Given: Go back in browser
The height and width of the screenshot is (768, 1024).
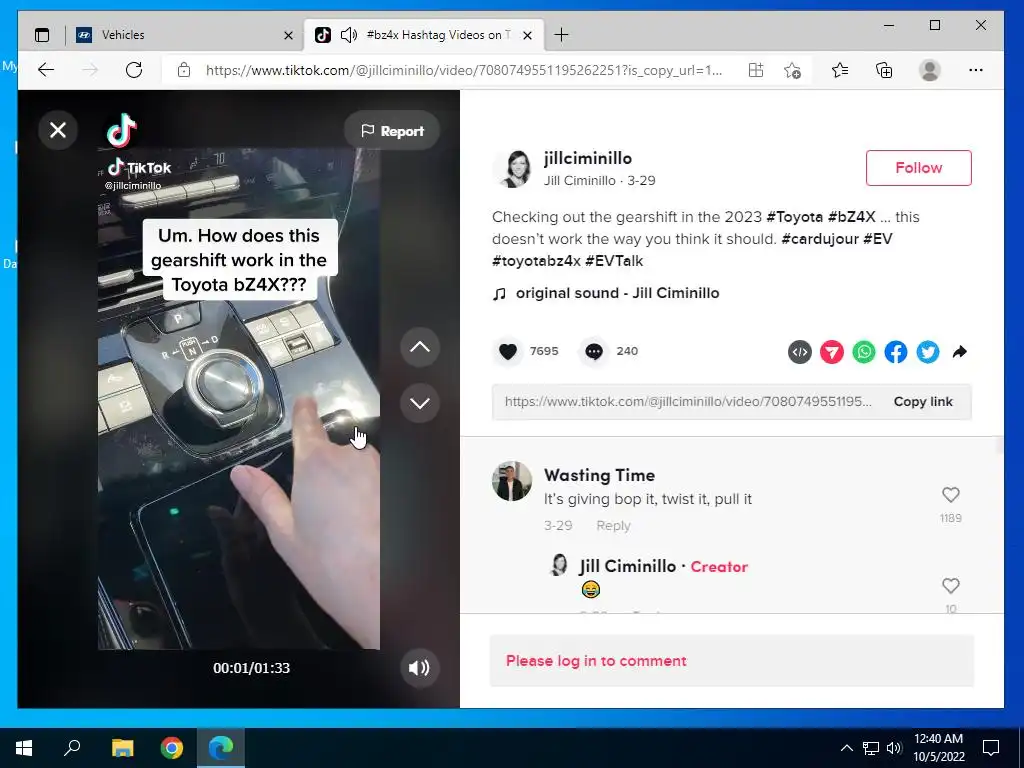Looking at the screenshot, I should (46, 70).
